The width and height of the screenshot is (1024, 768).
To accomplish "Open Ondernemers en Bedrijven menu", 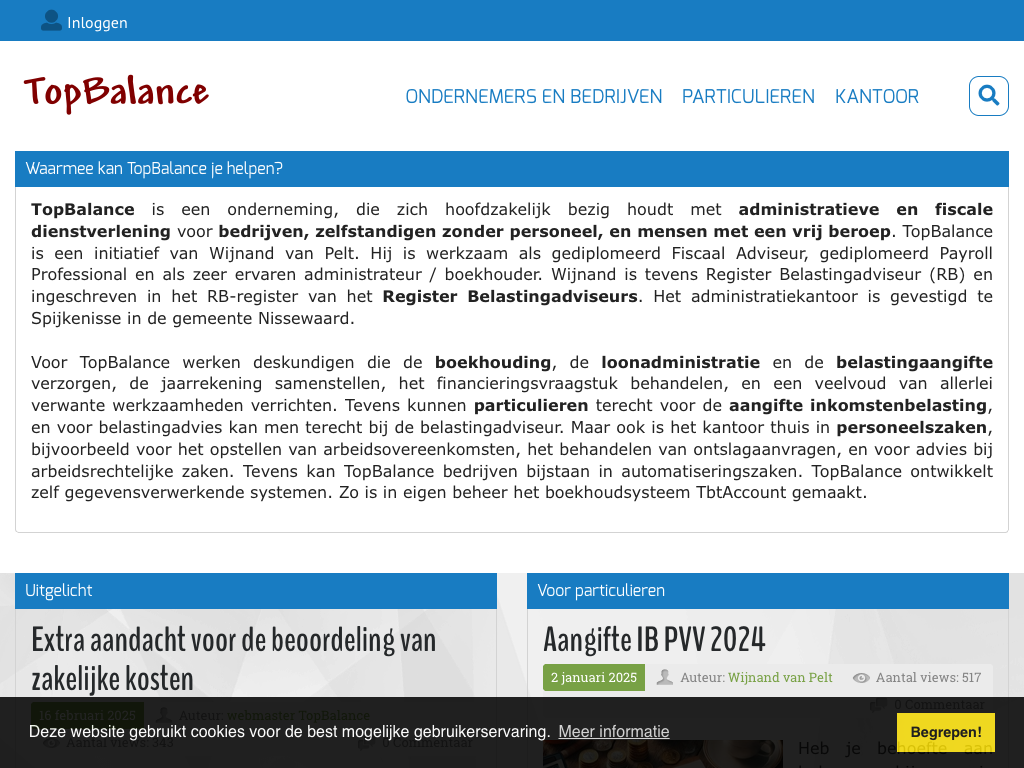I will pyautogui.click(x=534, y=97).
